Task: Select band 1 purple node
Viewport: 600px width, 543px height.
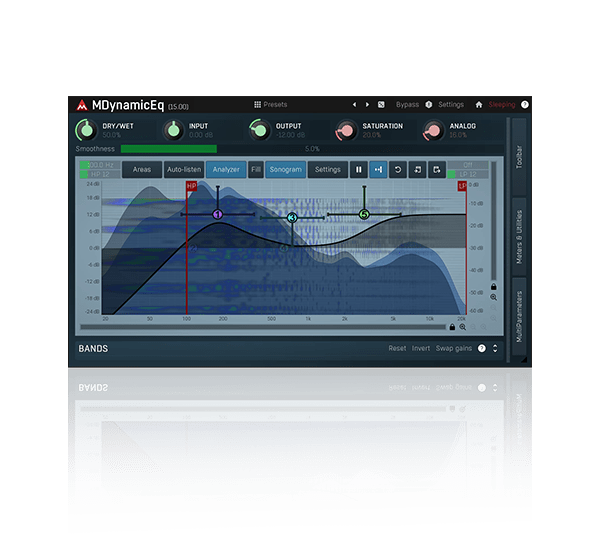Action: pyautogui.click(x=218, y=214)
